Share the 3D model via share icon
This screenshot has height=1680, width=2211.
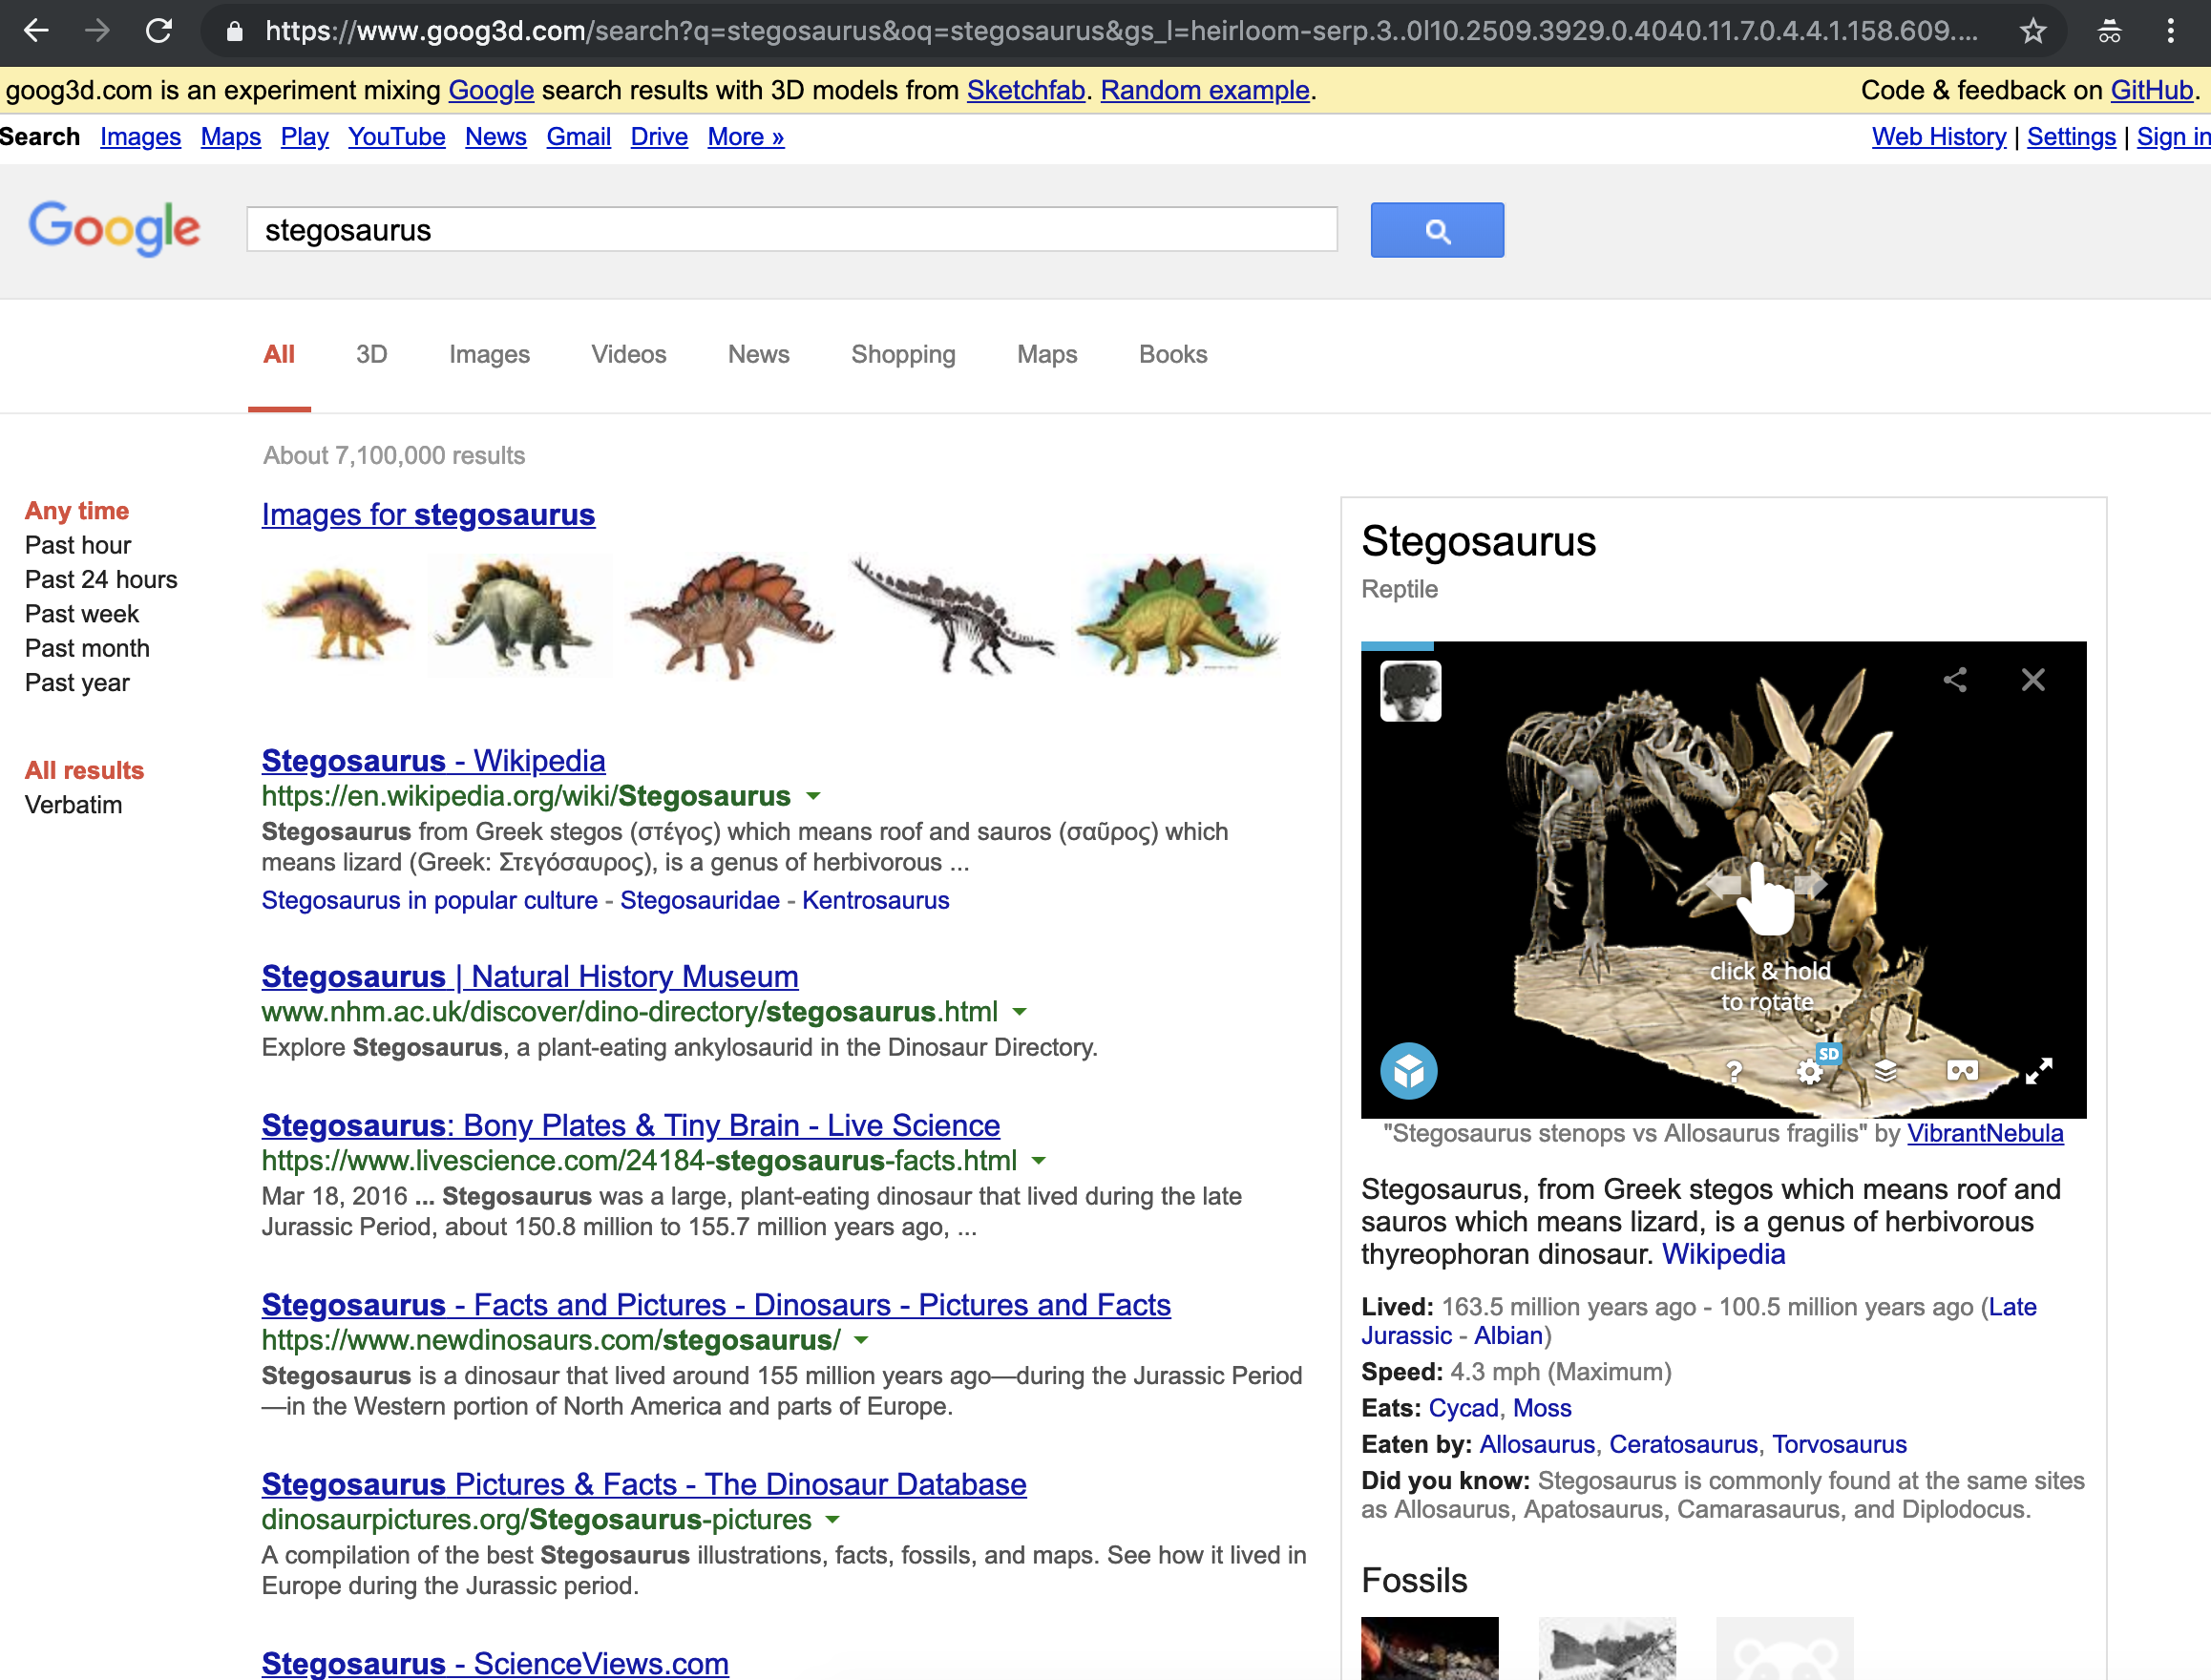1955,680
